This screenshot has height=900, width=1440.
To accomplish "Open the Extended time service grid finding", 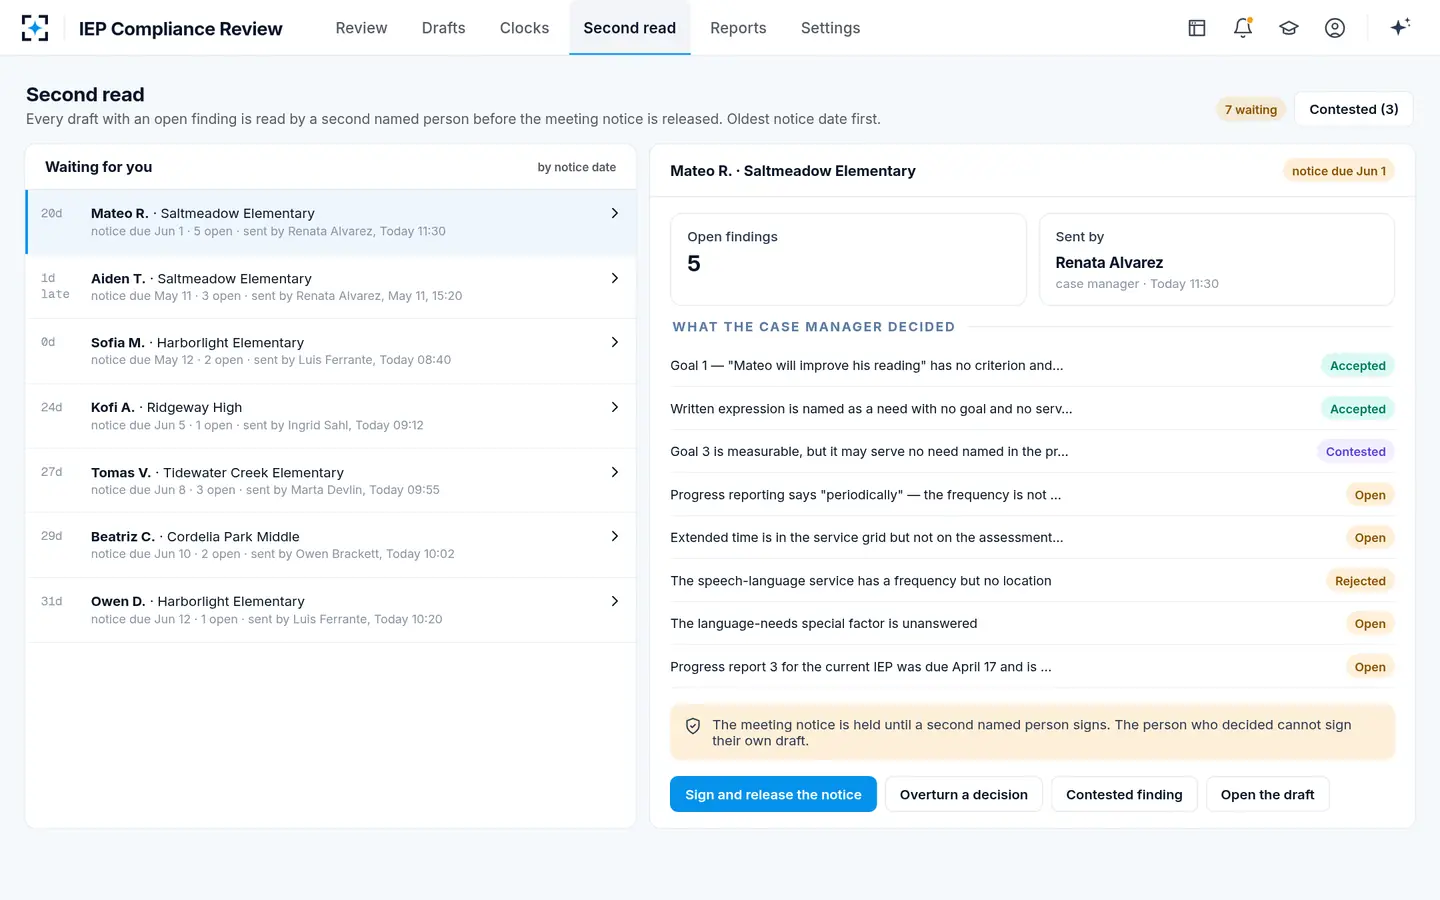I will click(1032, 538).
